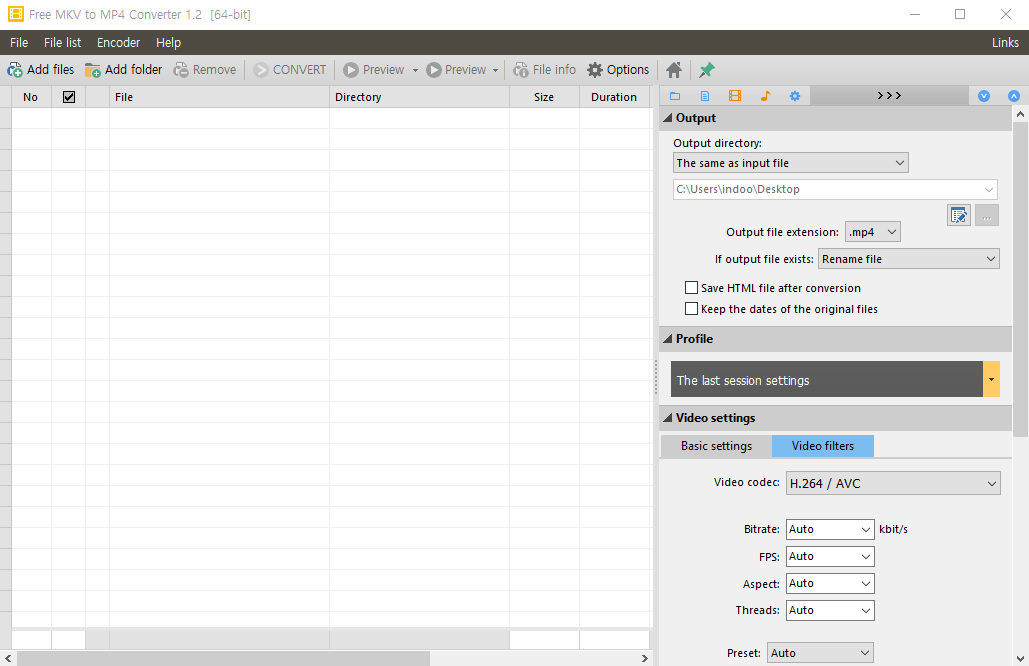Open the Video codec dropdown
Screen dimensions: 1029x666
tap(893, 484)
